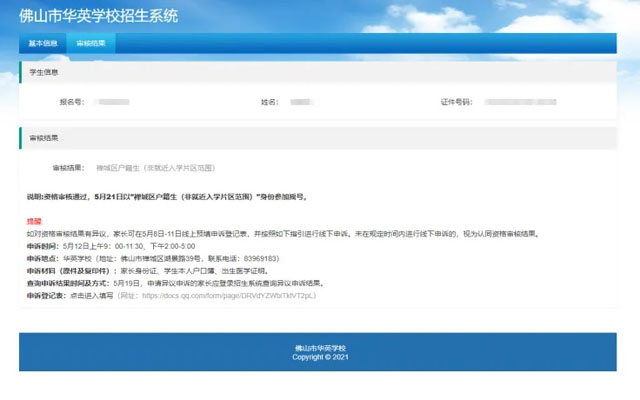Click the footer 佛山市华英学校 text
640x400 pixels.
coord(320,348)
